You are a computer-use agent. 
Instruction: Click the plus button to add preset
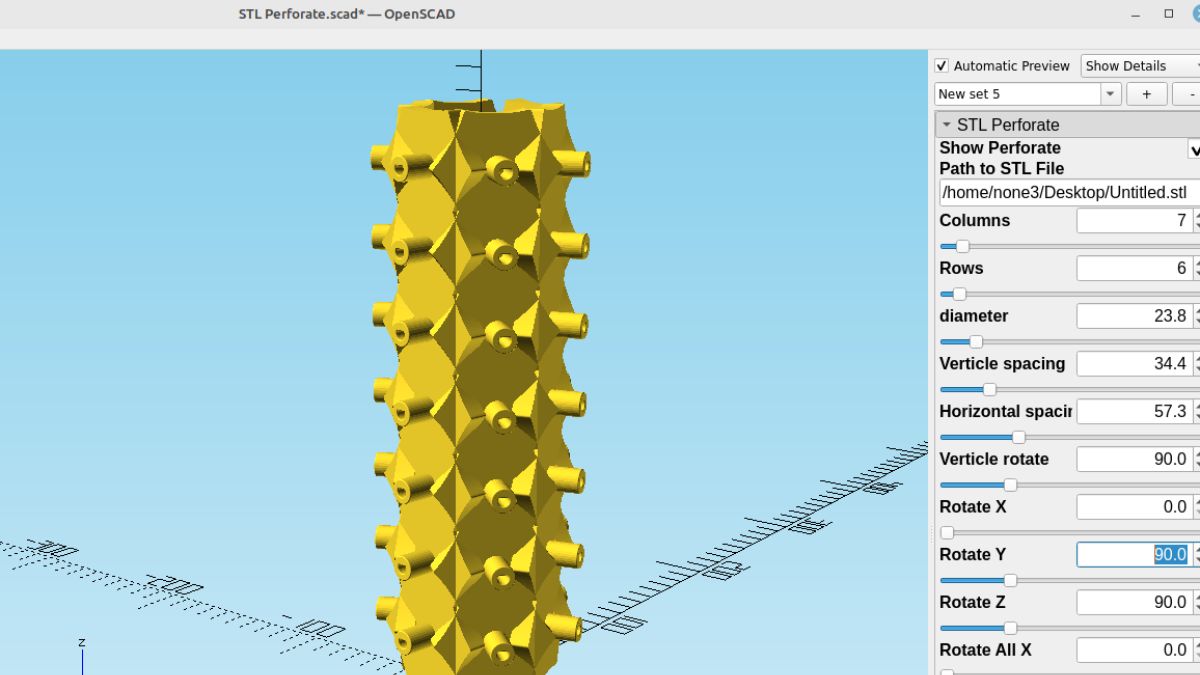click(1146, 94)
